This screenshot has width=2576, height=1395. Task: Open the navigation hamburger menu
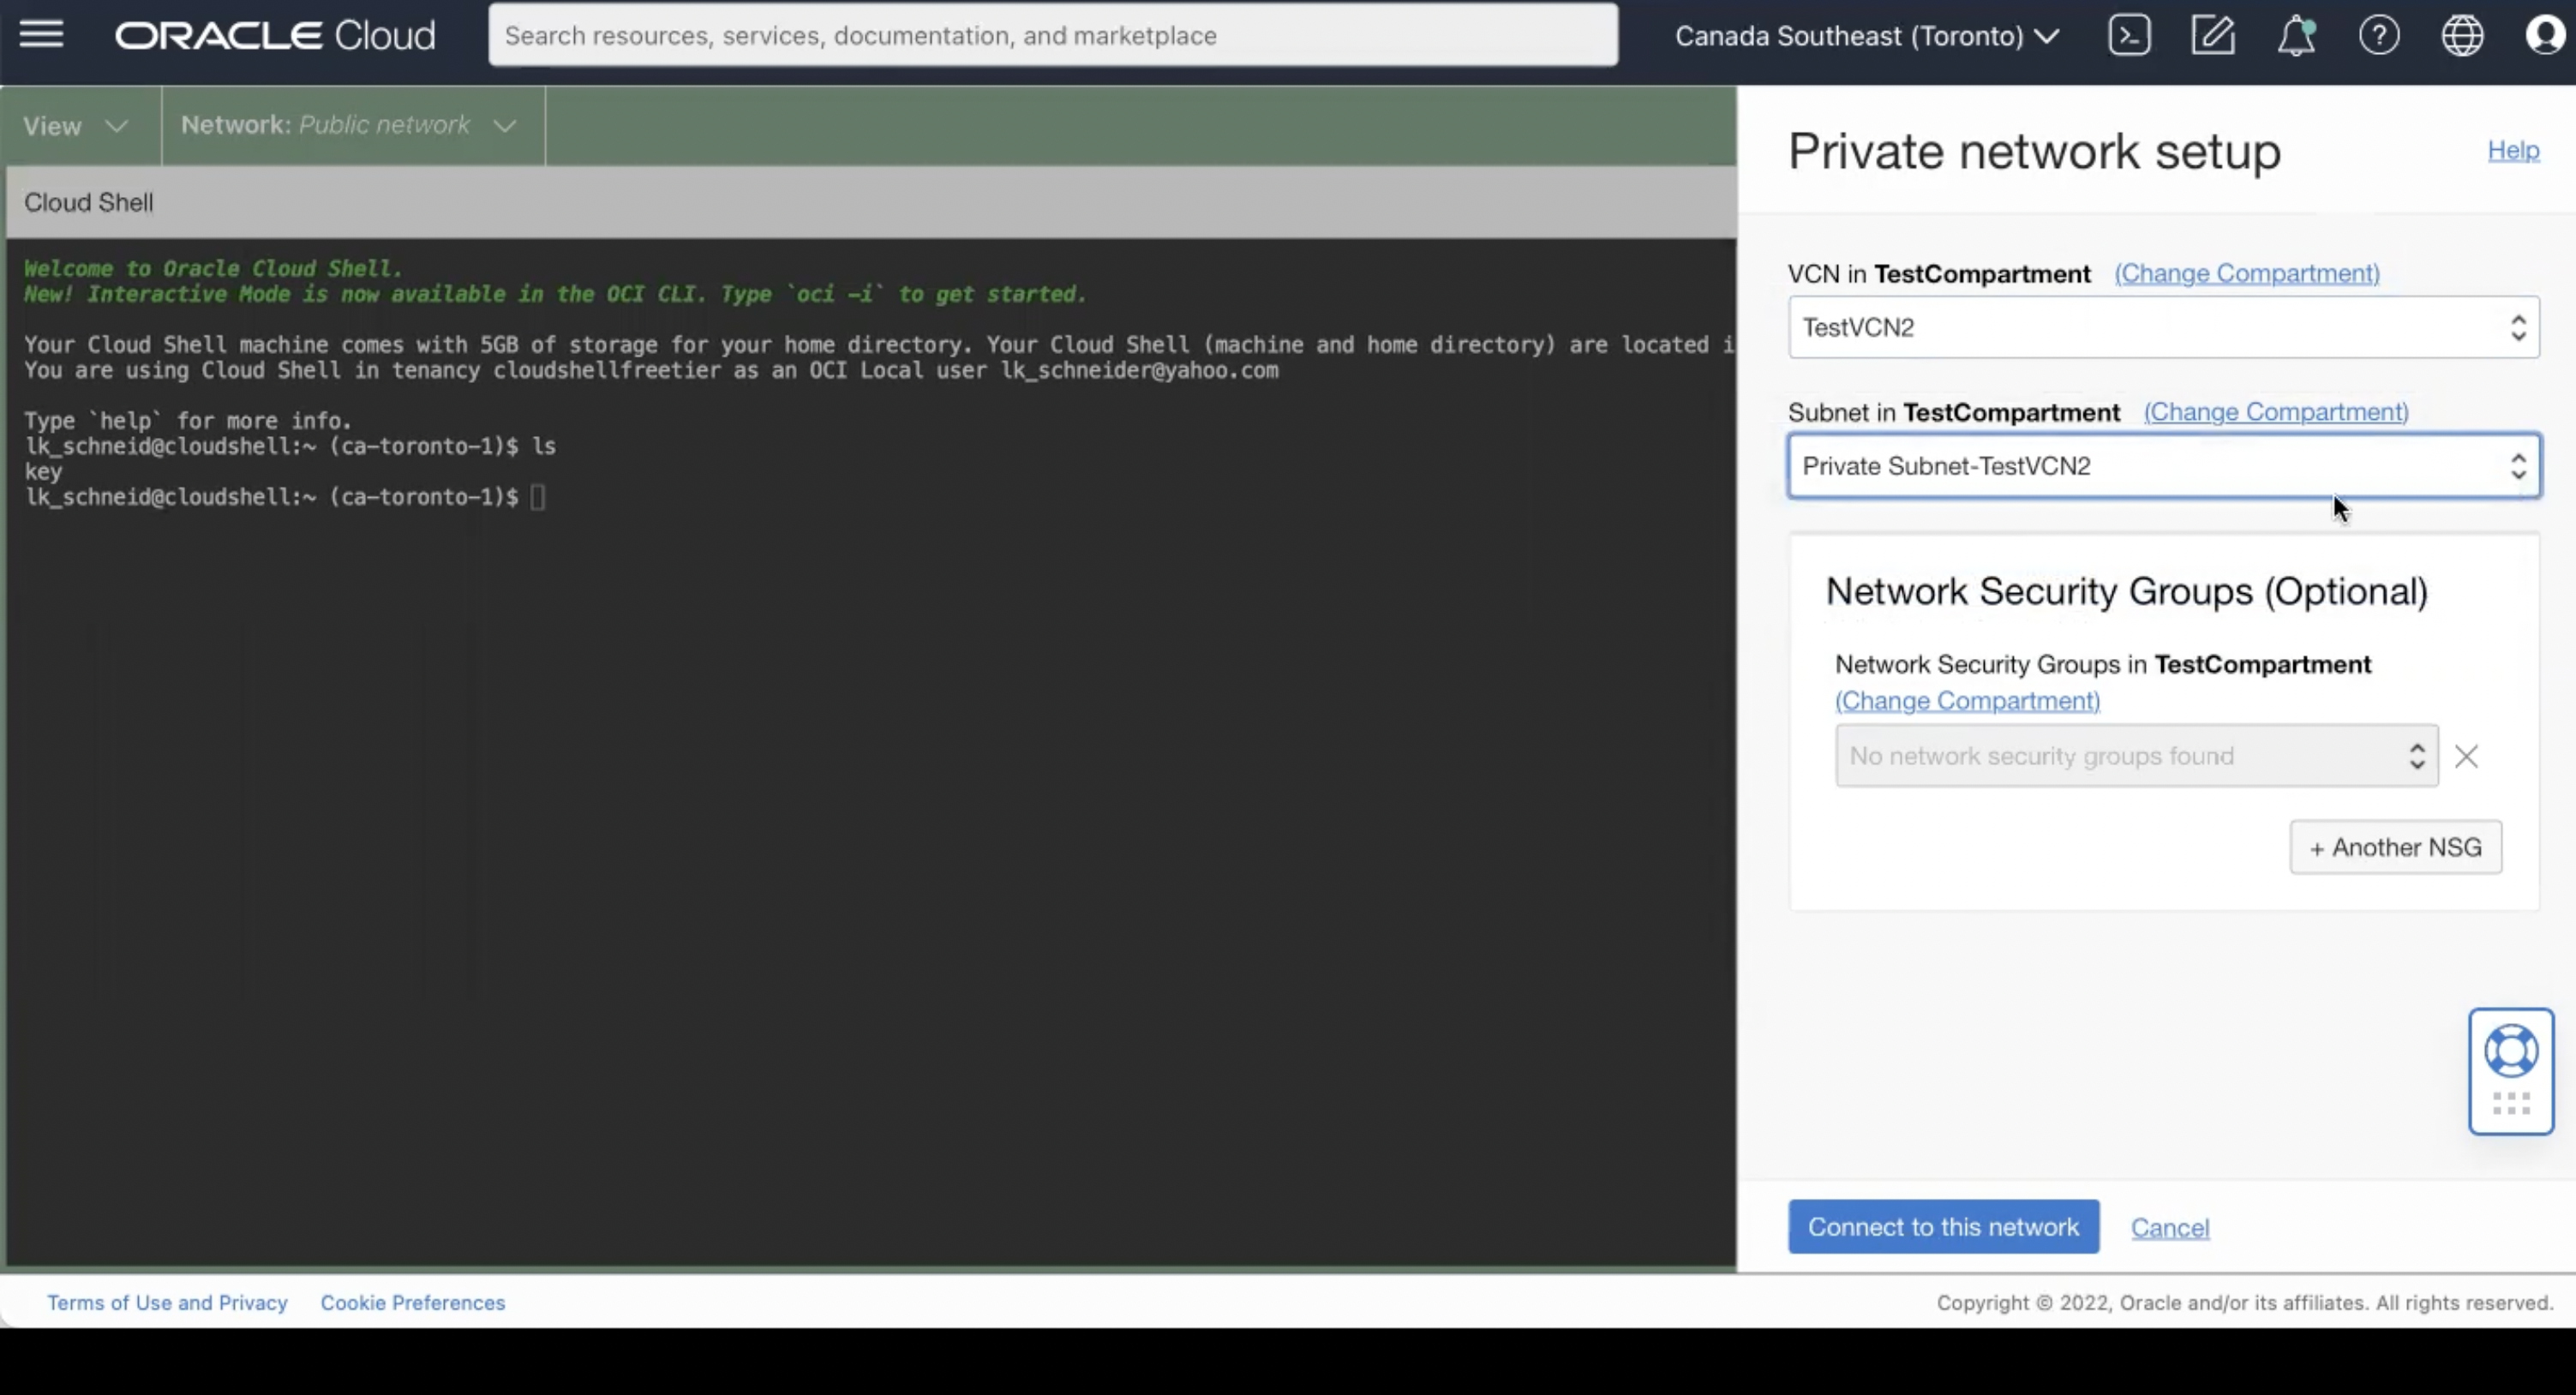41,34
